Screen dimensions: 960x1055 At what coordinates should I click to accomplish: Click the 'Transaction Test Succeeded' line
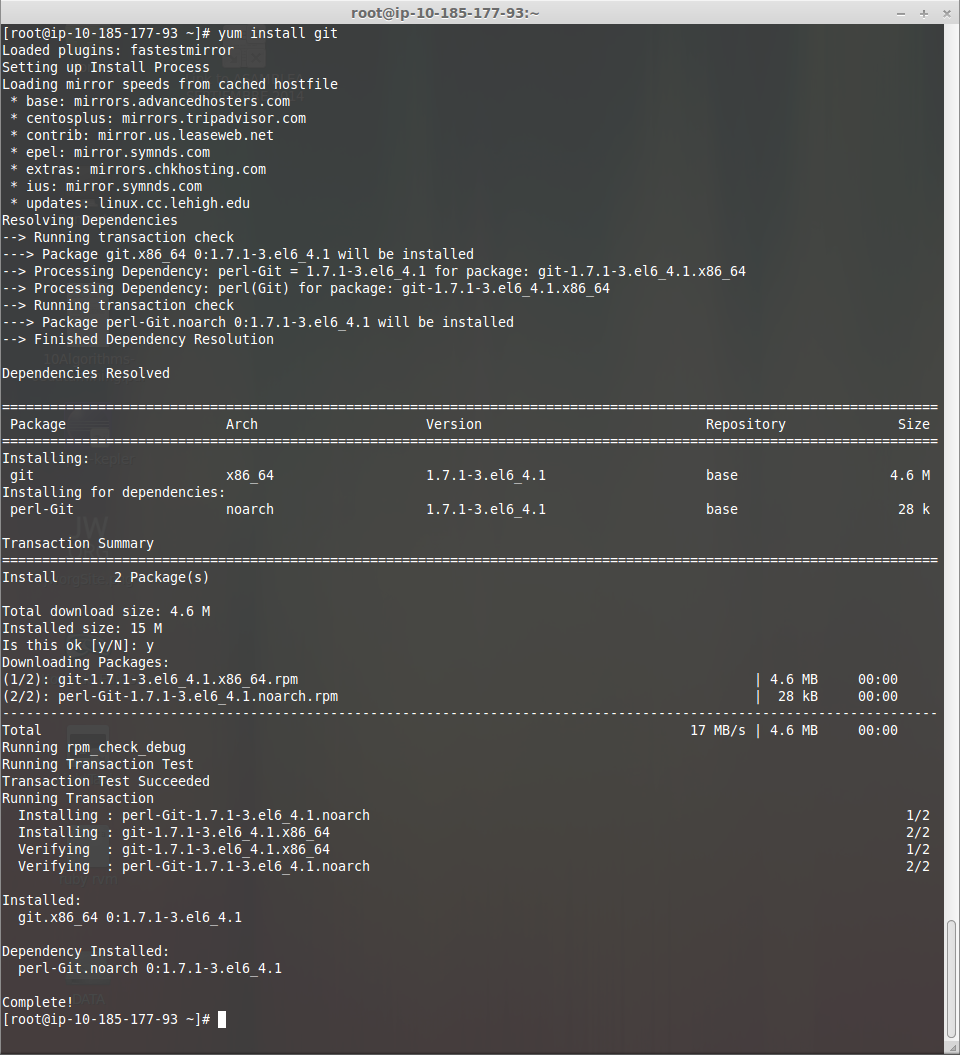[106, 781]
